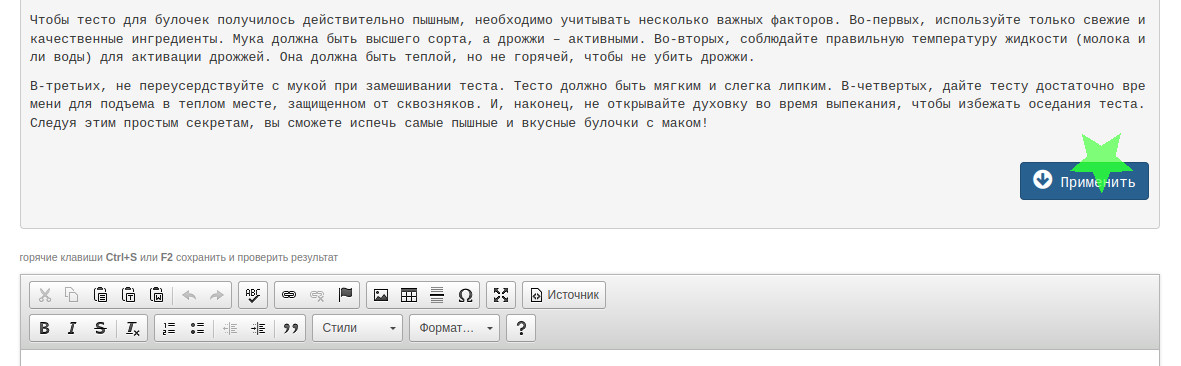
Task: Open the special character Omega icon
Action: pos(465,295)
